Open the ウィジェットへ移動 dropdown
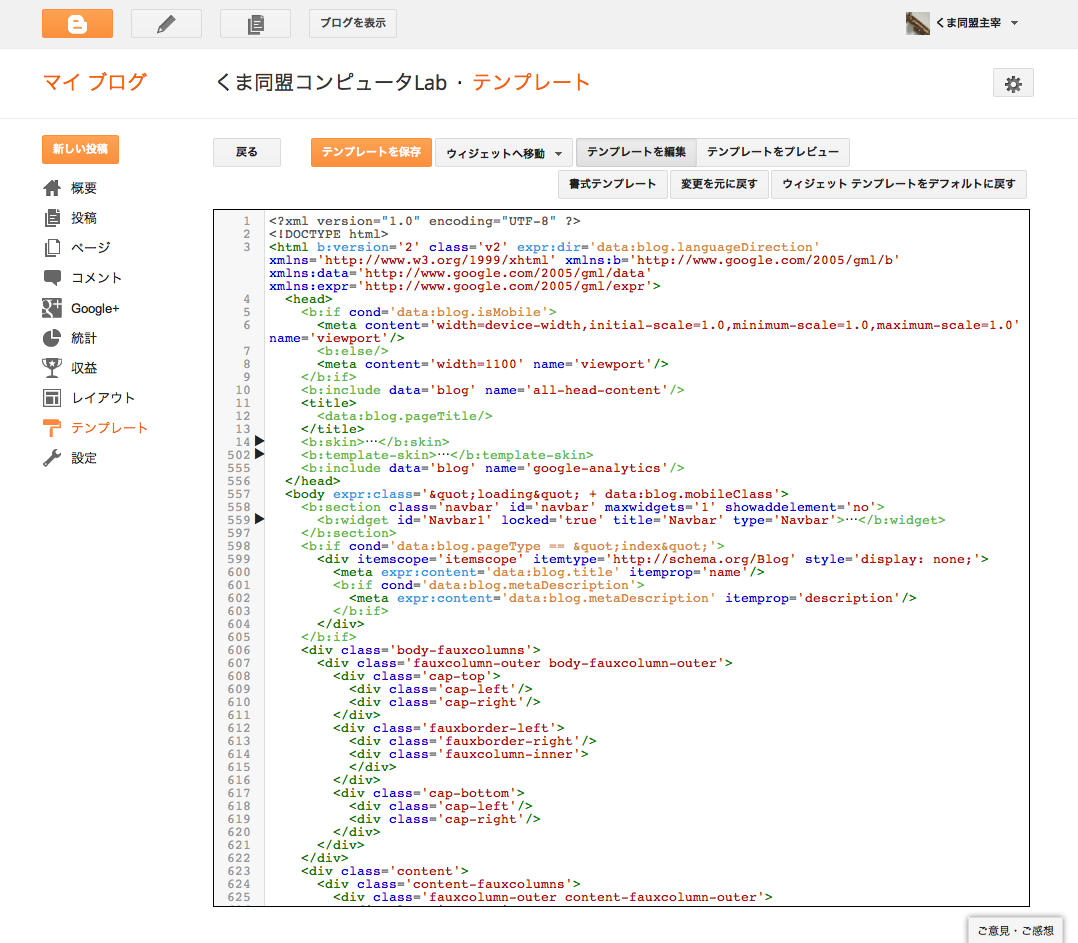This screenshot has height=943, width=1078. click(x=503, y=153)
